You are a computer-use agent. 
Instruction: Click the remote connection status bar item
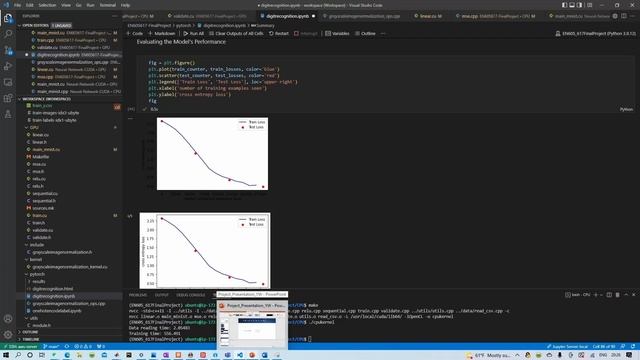pos(20,347)
